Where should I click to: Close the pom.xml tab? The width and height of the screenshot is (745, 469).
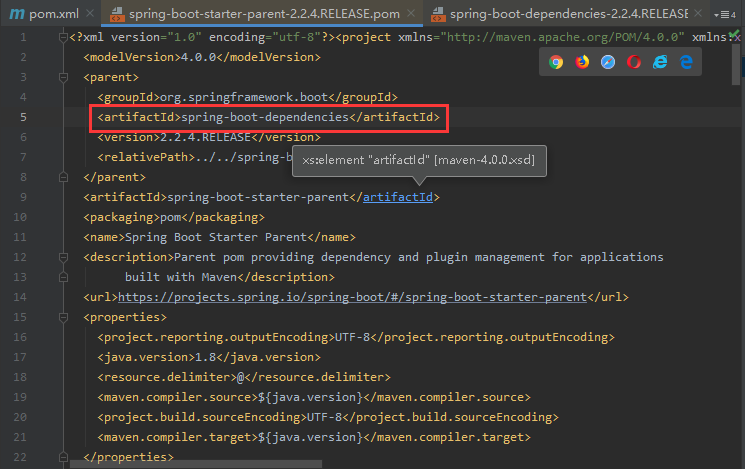click(90, 13)
